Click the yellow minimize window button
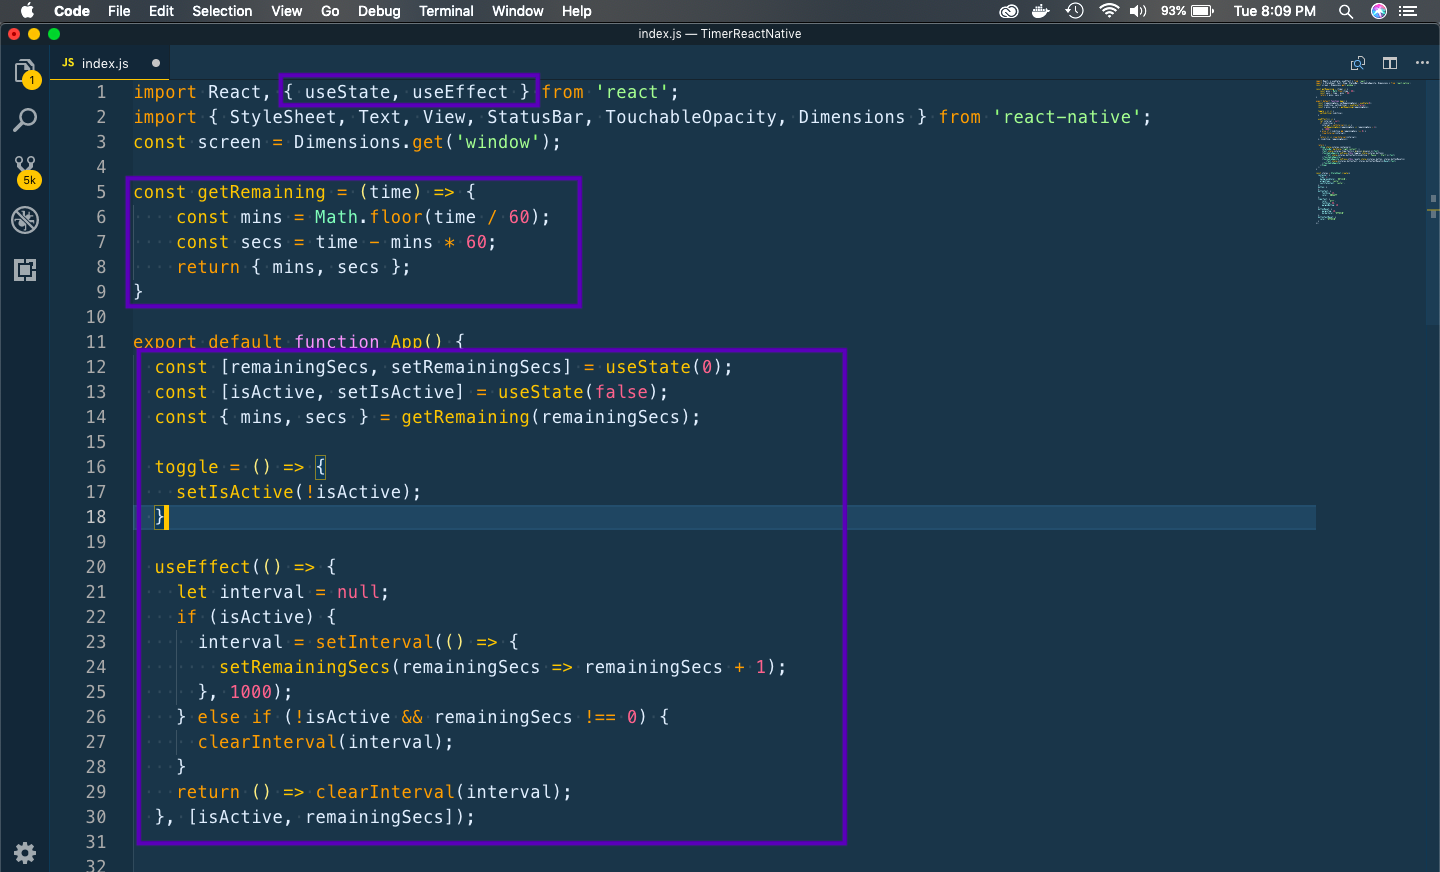1440x872 pixels. 34,34
